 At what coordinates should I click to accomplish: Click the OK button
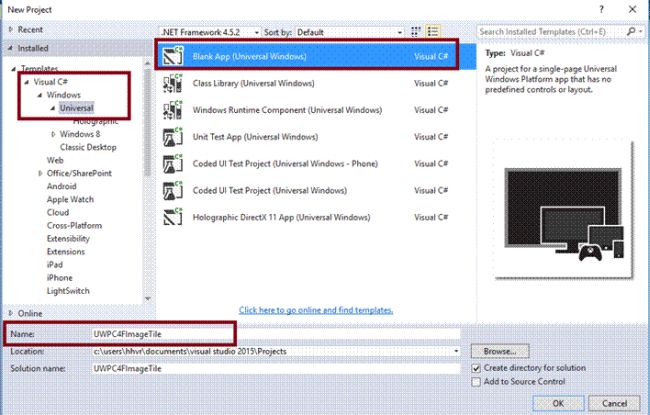(558, 403)
